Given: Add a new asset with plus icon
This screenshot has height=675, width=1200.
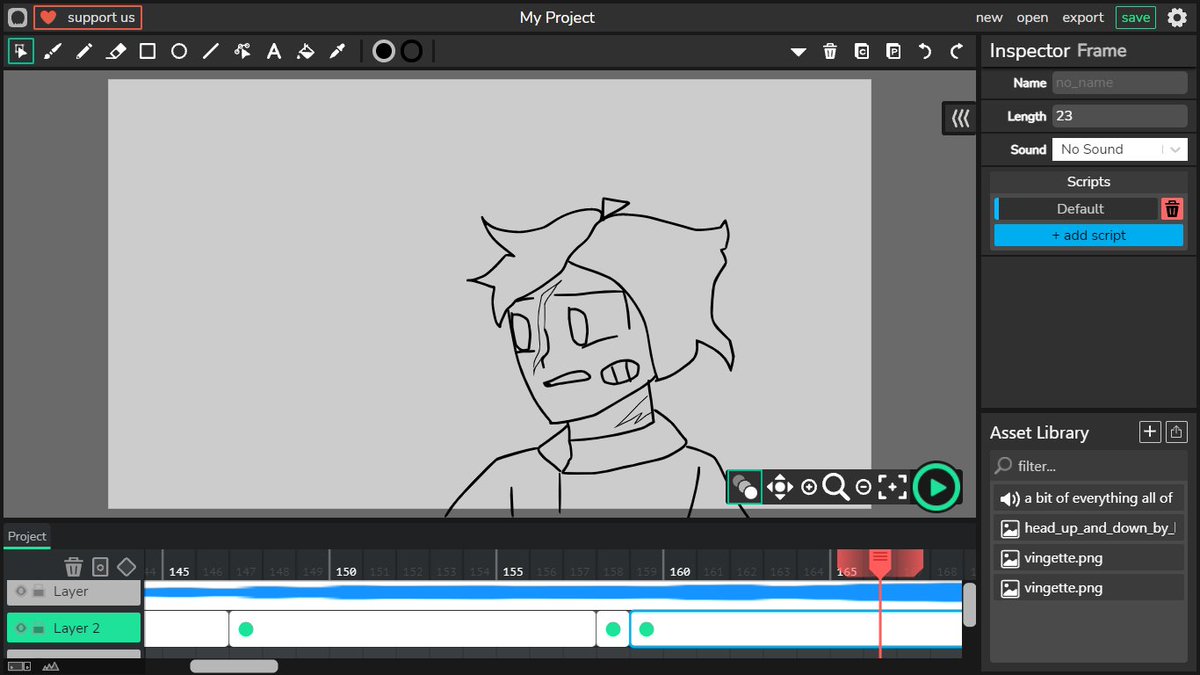Looking at the screenshot, I should [x=1150, y=432].
